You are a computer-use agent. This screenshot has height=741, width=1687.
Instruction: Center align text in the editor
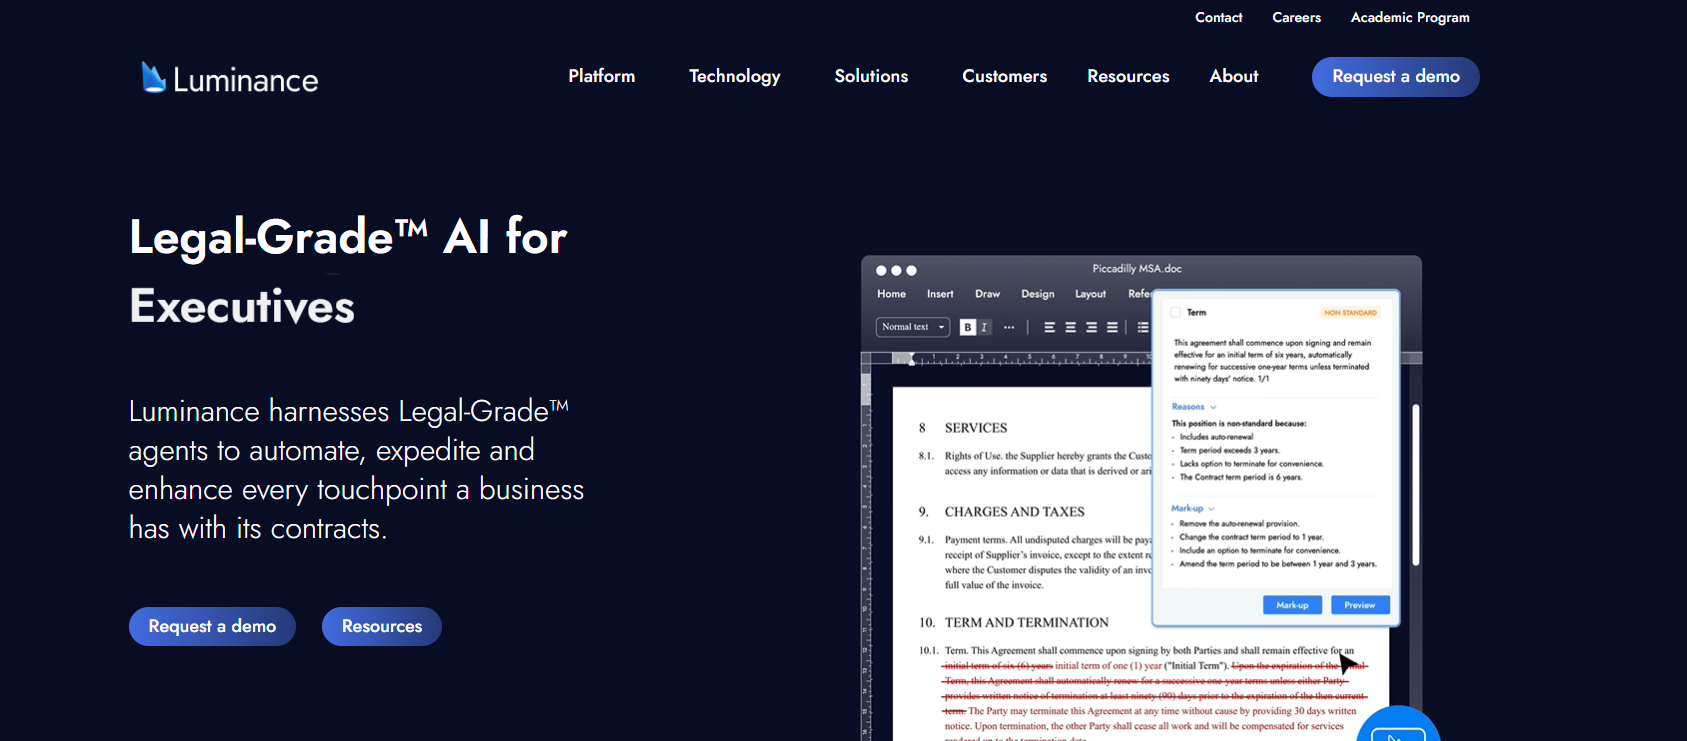pyautogui.click(x=1070, y=327)
